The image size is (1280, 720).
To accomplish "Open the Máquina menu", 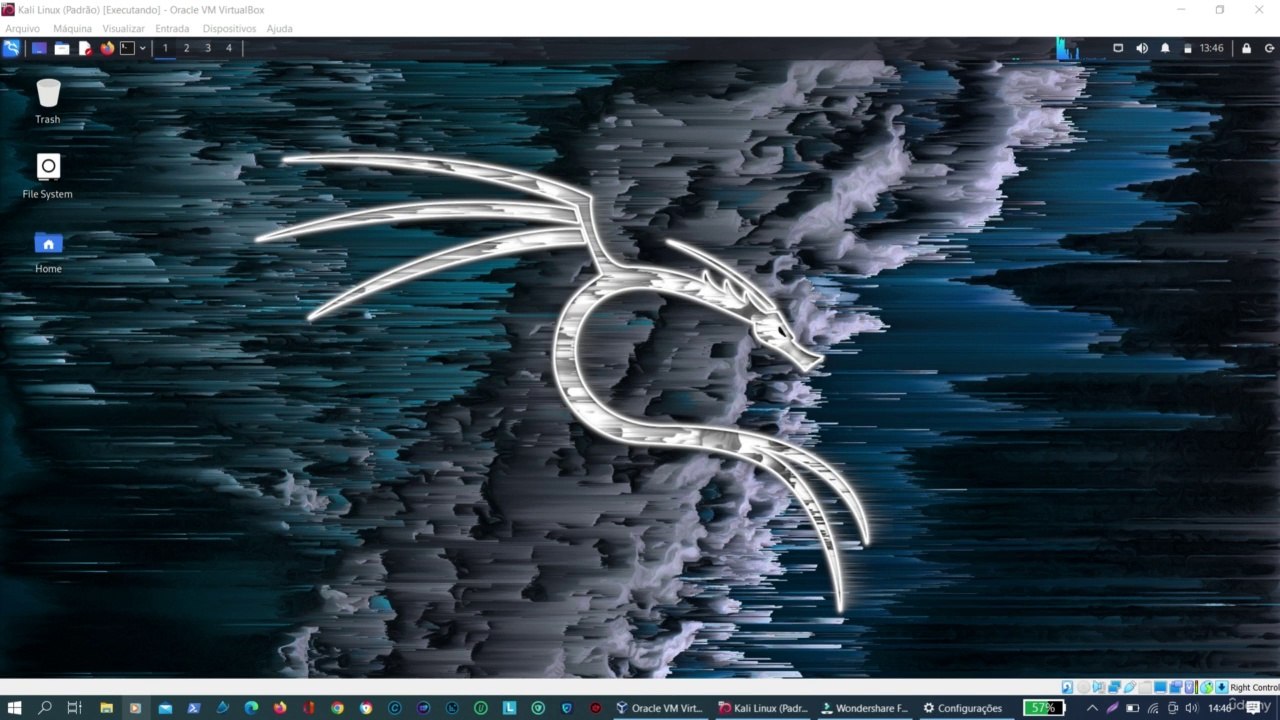I will (72, 29).
